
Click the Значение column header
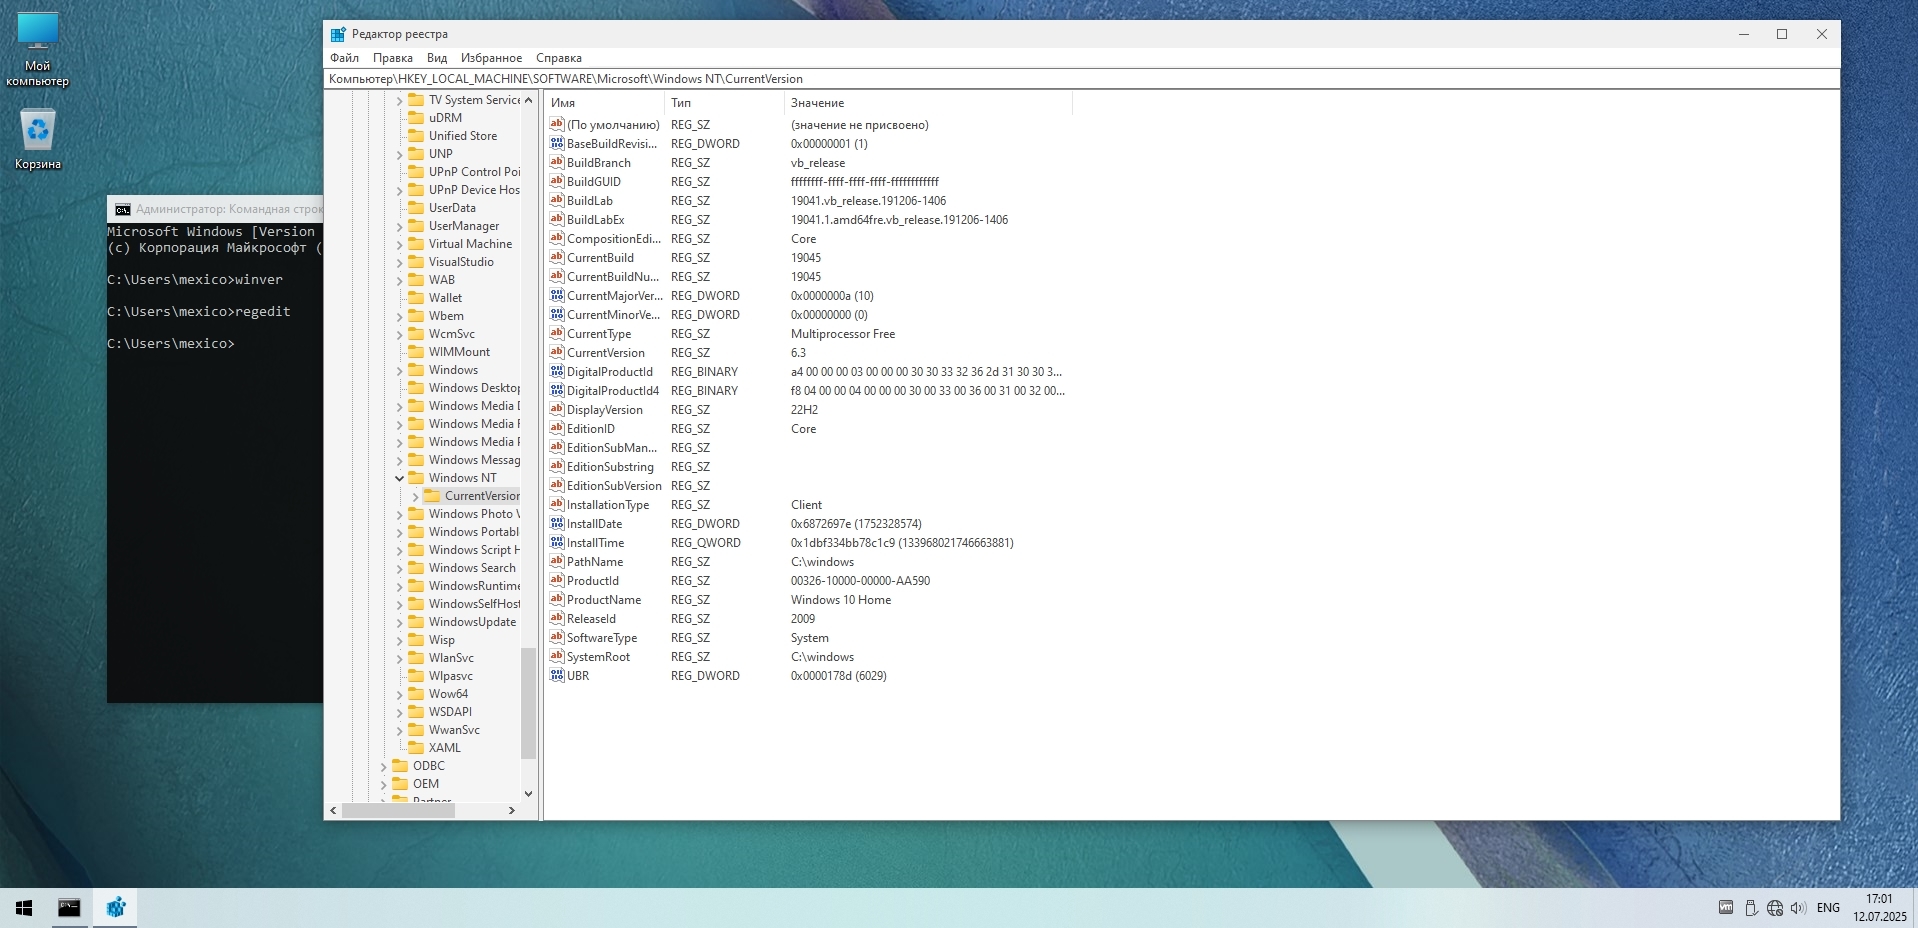pos(928,103)
